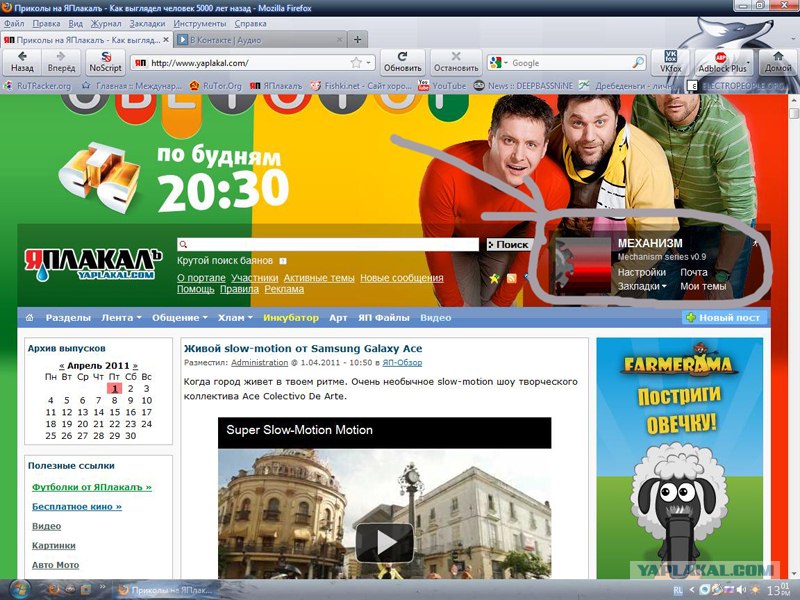
Task: Open the address bar history dropdown arrow
Action: coord(369,63)
